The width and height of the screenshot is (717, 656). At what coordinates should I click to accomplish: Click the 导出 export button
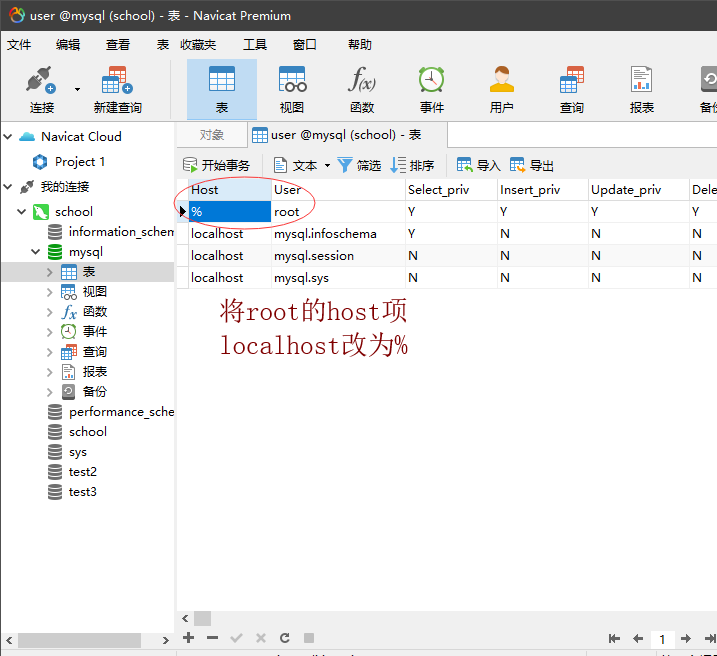click(531, 165)
